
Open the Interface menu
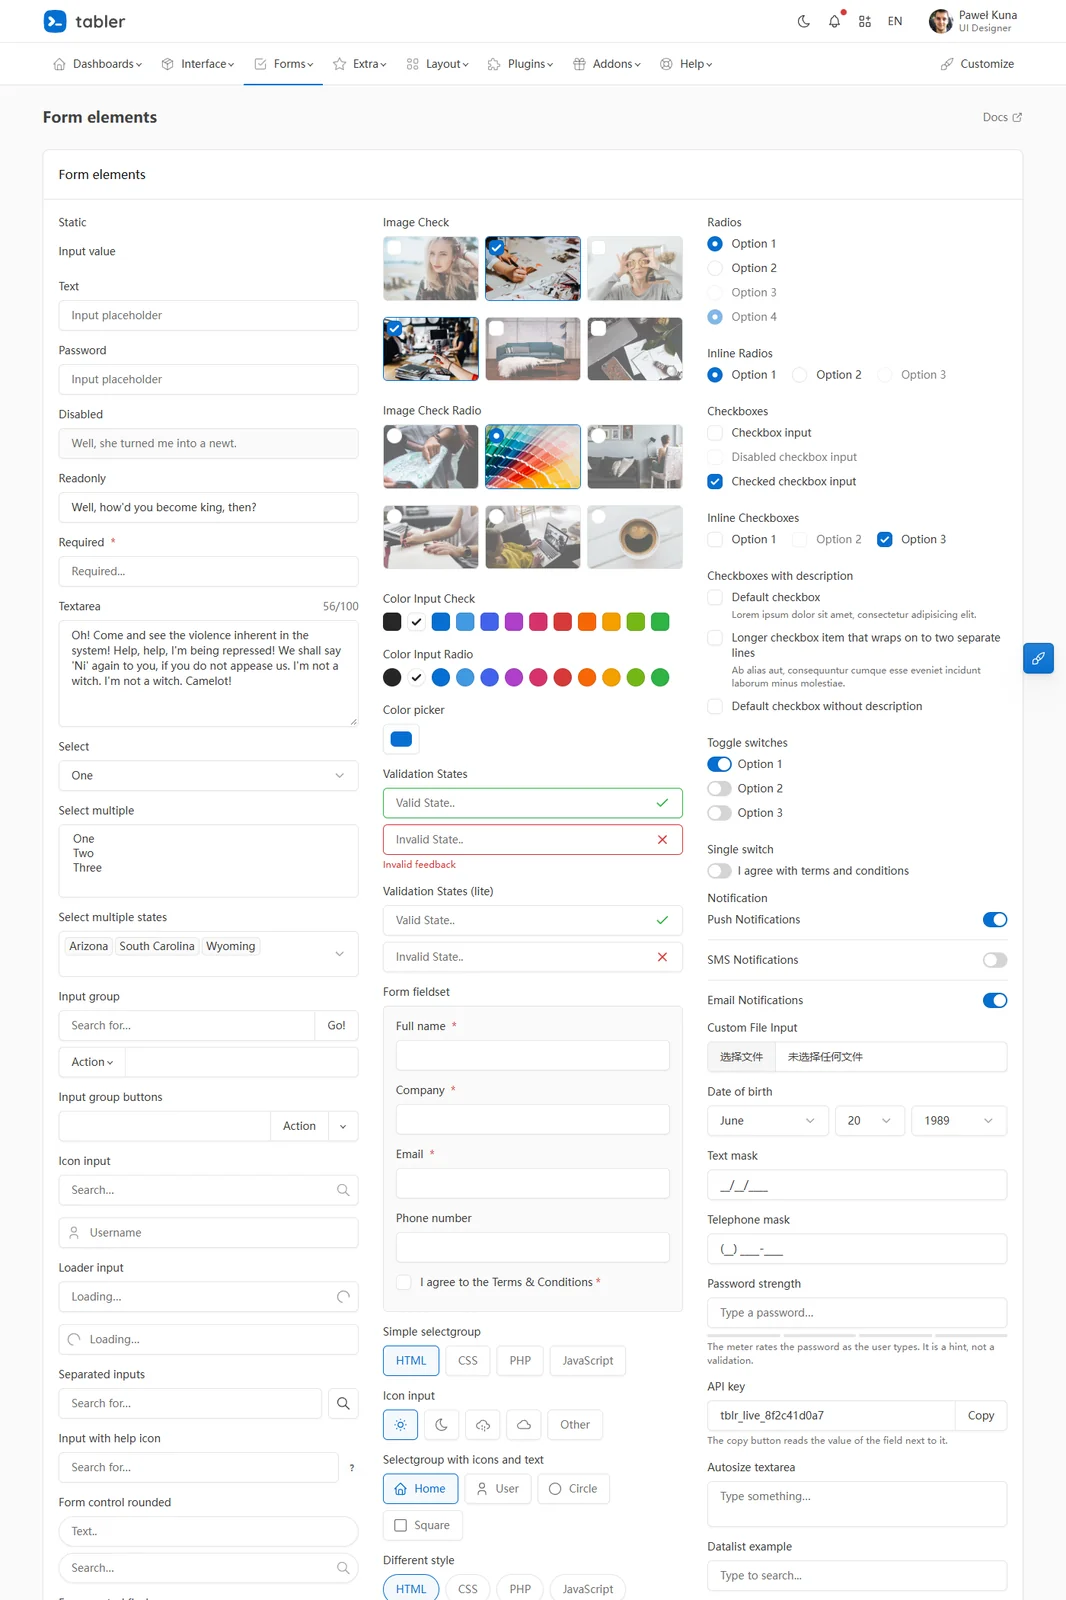click(x=198, y=64)
